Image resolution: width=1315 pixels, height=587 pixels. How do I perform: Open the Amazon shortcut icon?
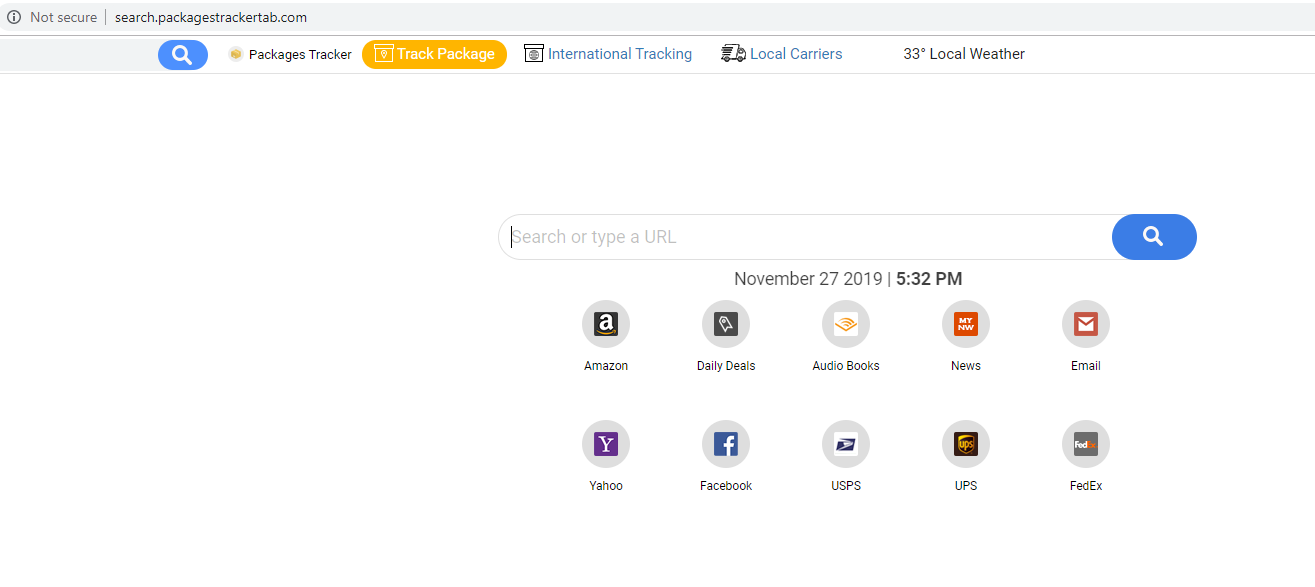(606, 324)
